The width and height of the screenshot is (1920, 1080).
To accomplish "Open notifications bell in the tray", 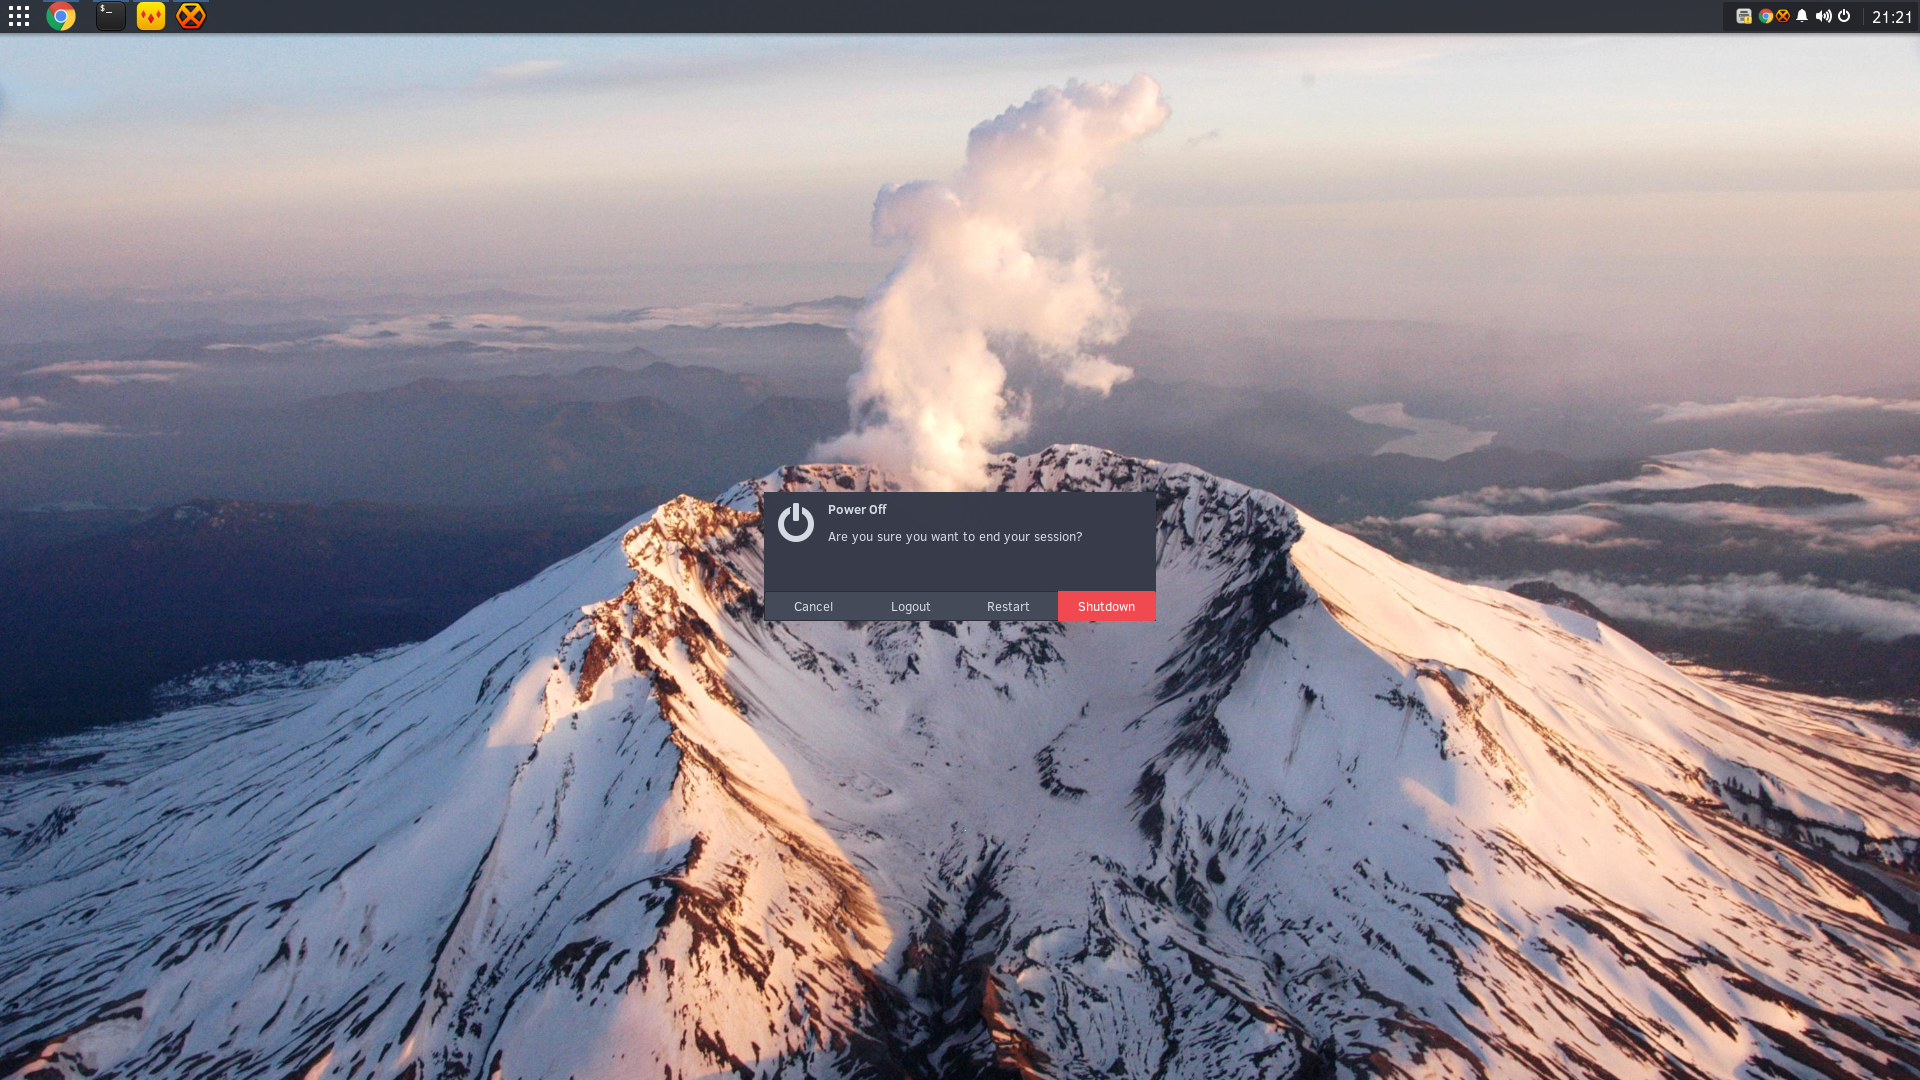I will tap(1802, 16).
